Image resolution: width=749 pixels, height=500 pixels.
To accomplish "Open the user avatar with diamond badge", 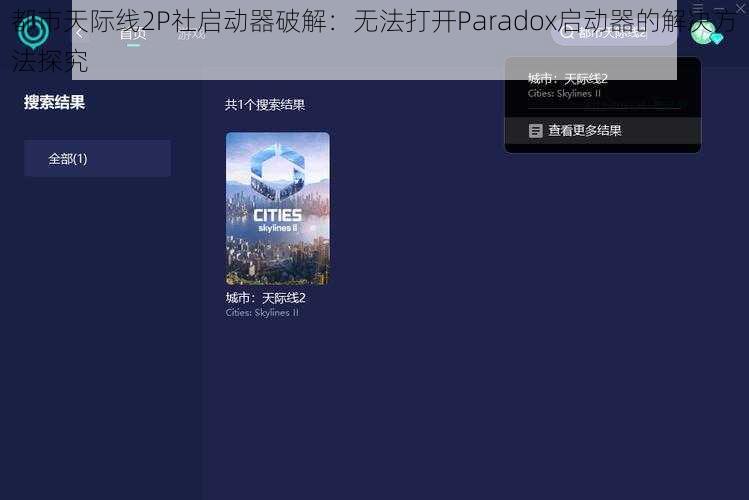I will [706, 33].
